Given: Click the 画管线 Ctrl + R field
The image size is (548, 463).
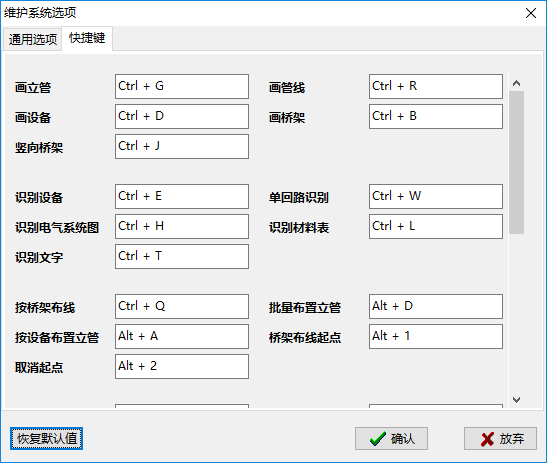Looking at the screenshot, I should [436, 86].
